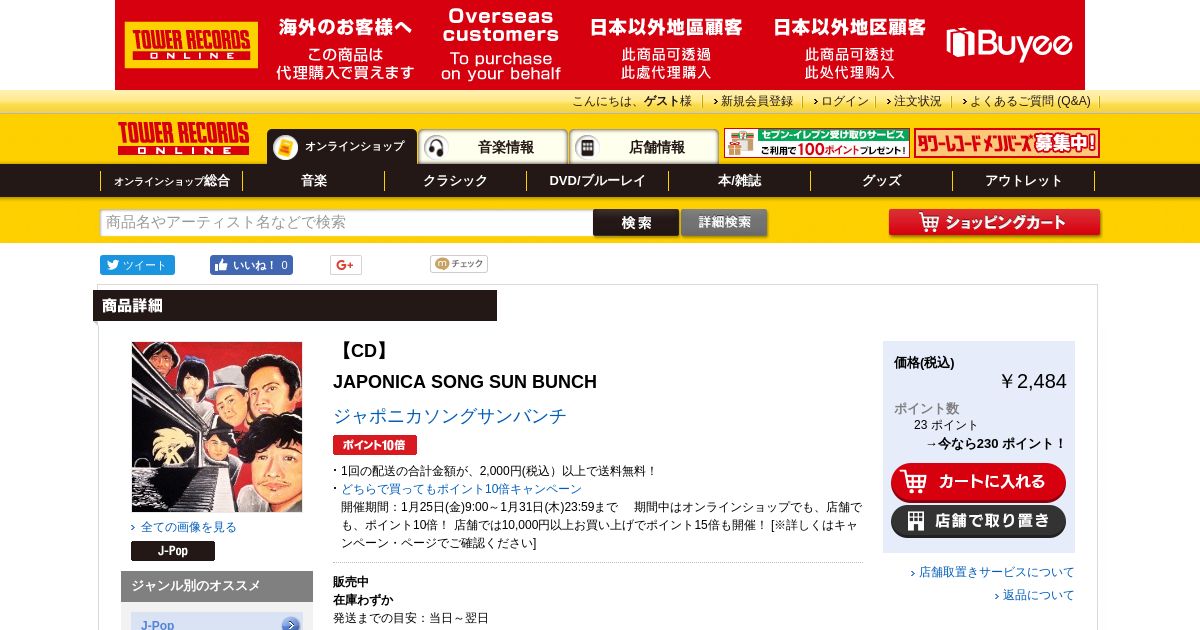Open the Buyee logo link

(1009, 45)
